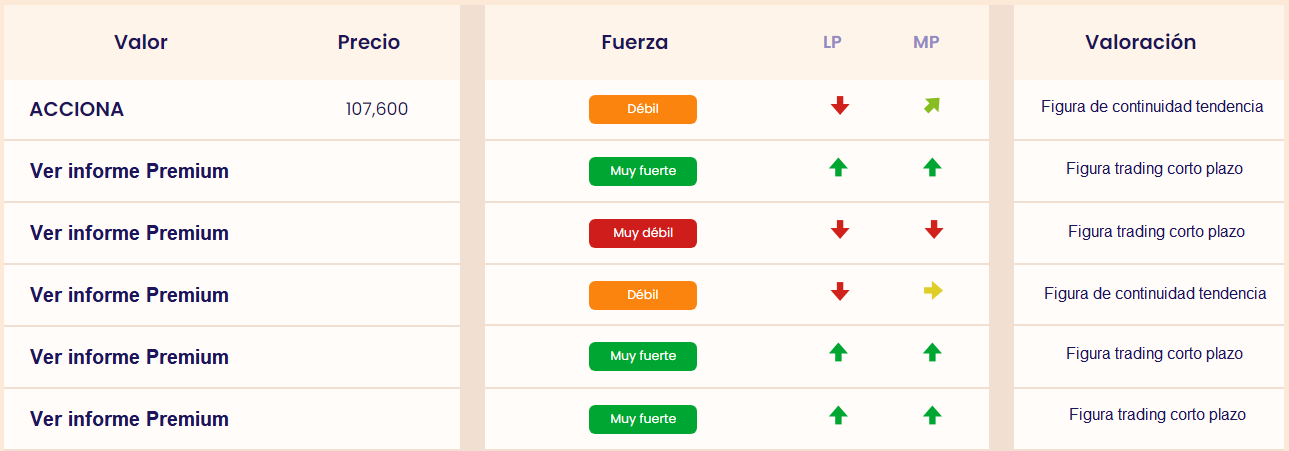1289x451 pixels.
Task: Select the first Muy fuerte green badge
Action: pos(643,171)
